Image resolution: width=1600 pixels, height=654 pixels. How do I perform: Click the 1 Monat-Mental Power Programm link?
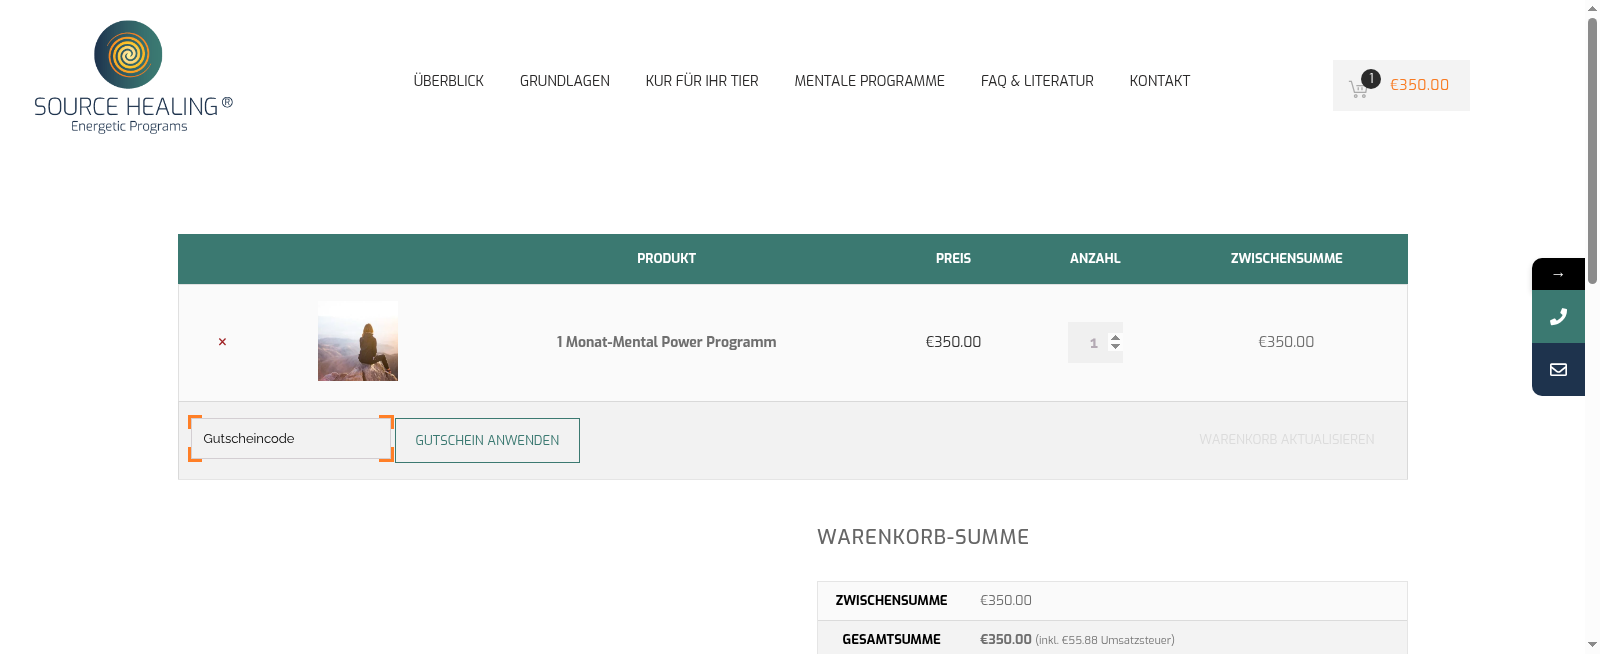point(666,342)
